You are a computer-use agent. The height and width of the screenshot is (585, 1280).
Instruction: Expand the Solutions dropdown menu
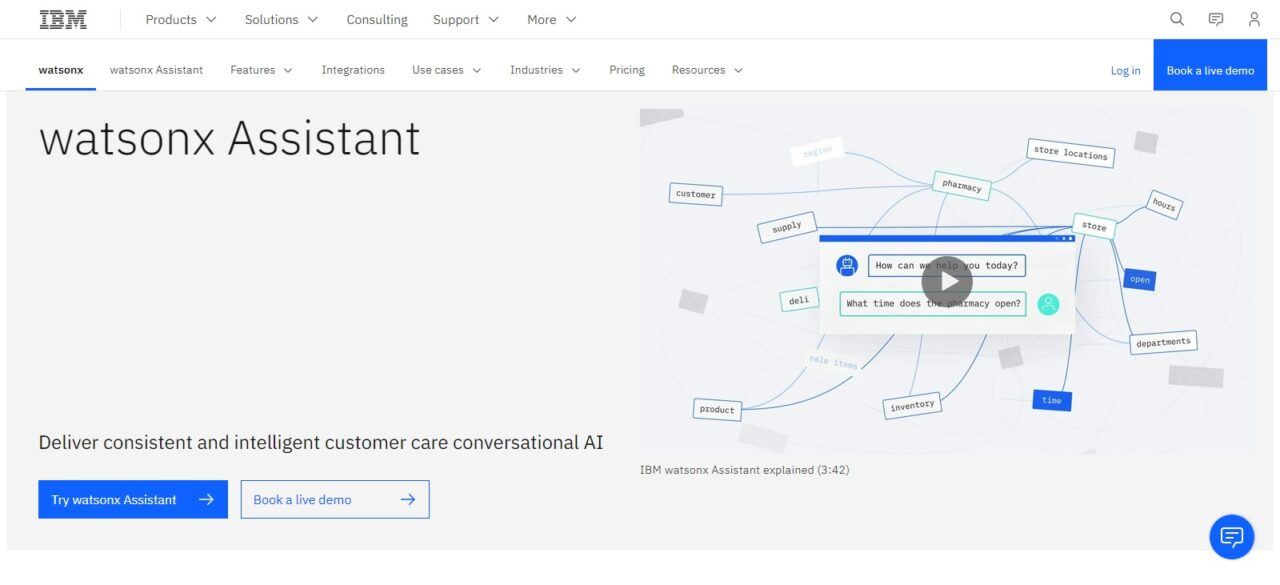tap(281, 19)
